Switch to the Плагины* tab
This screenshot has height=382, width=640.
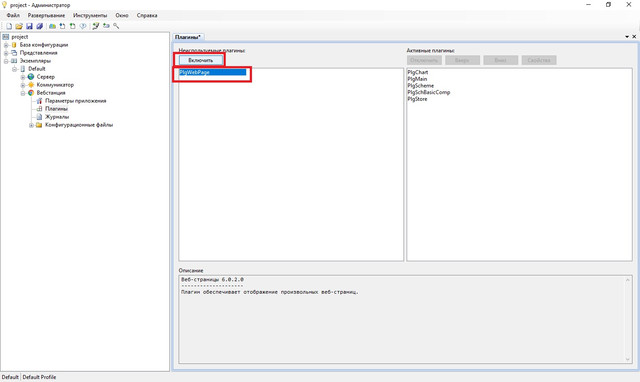coord(188,37)
